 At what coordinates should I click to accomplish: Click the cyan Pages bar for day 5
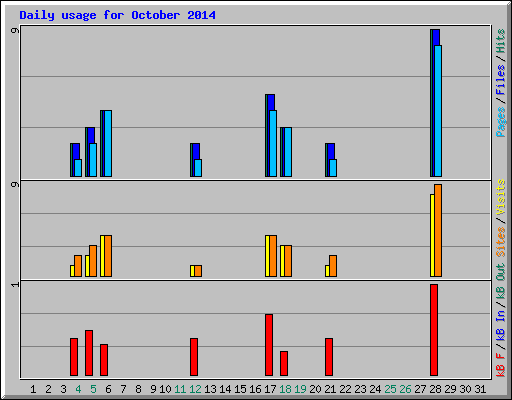(x=93, y=160)
